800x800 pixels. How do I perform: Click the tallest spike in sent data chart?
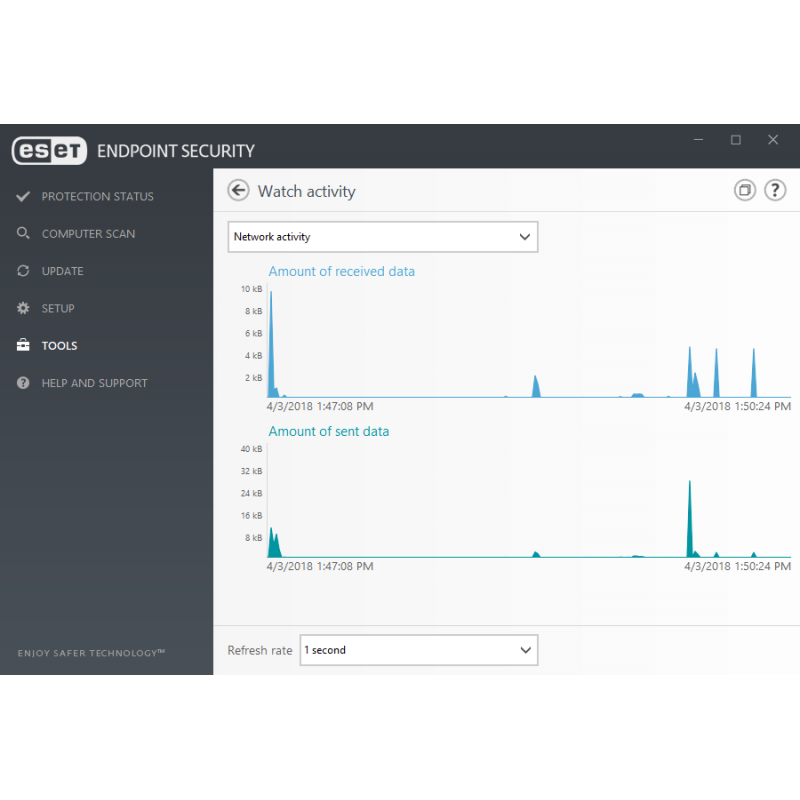pos(690,526)
